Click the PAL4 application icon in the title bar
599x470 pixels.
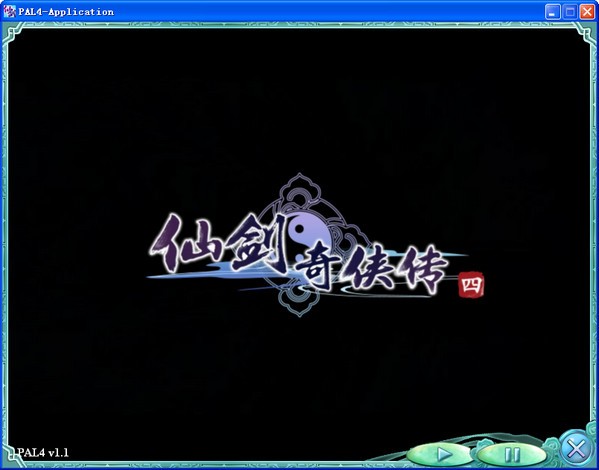point(10,11)
